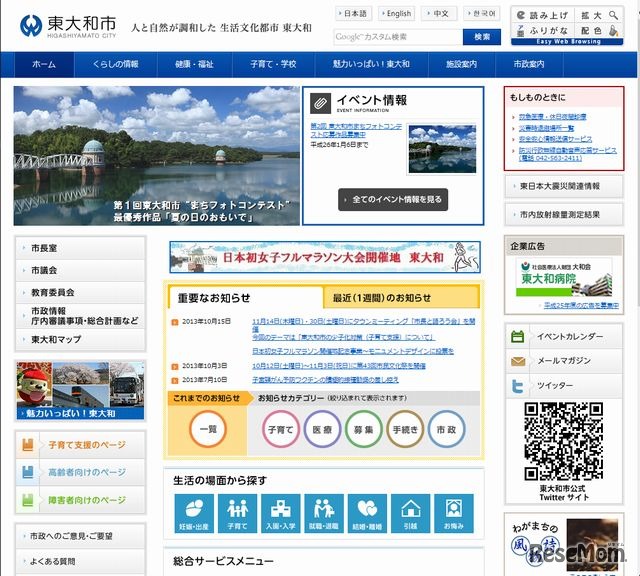Click the 魅力いっぱい!東大和 photo banner

[80, 391]
